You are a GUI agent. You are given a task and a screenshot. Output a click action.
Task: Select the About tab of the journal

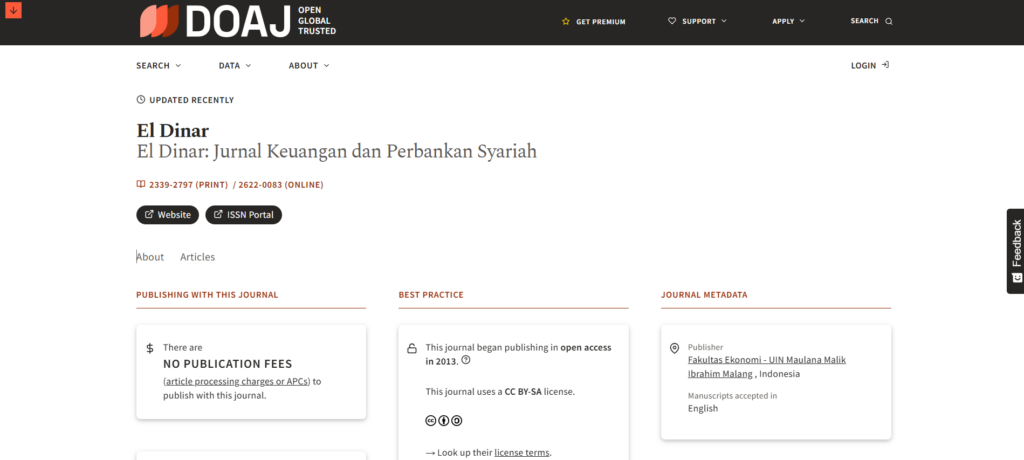(150, 257)
